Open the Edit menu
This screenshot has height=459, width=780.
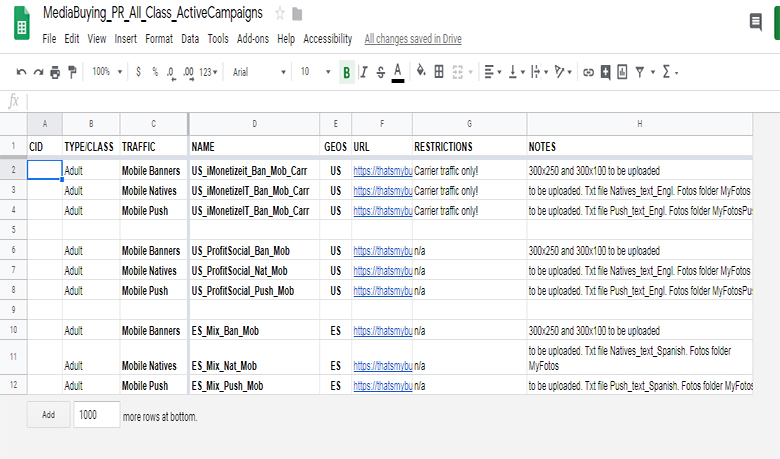72,39
